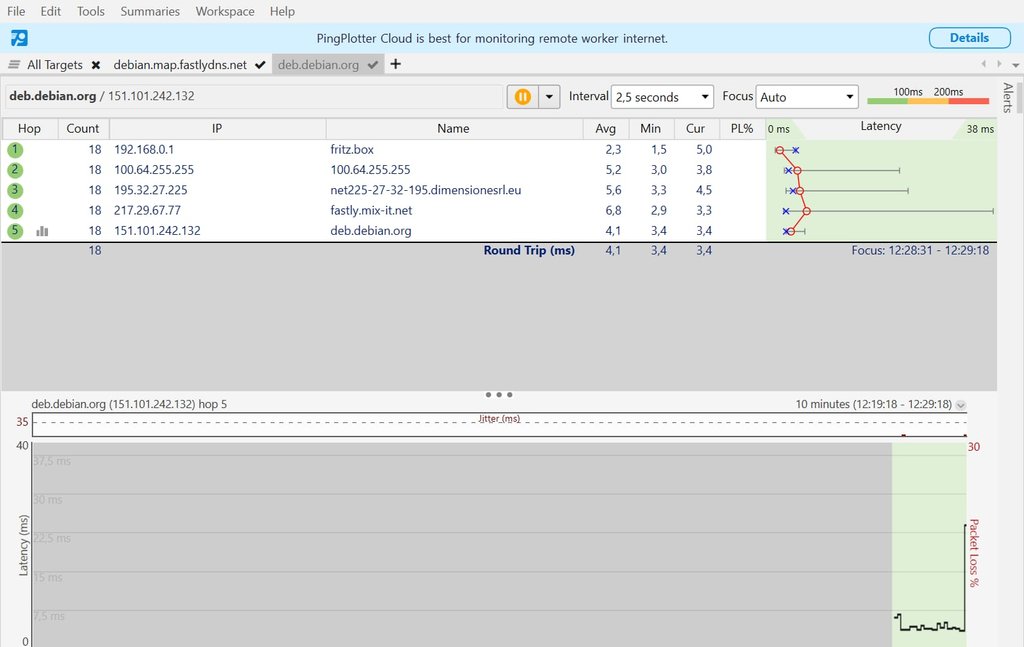The height and width of the screenshot is (647, 1024).
Task: Click the latency color scale bar
Action: (927, 101)
